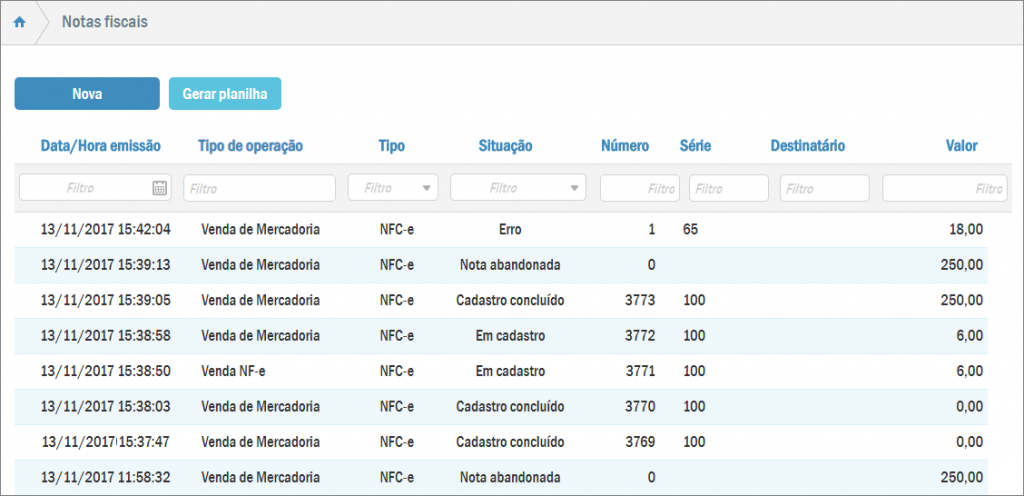Click the Gerar planilha button
The height and width of the screenshot is (496, 1024).
point(225,94)
